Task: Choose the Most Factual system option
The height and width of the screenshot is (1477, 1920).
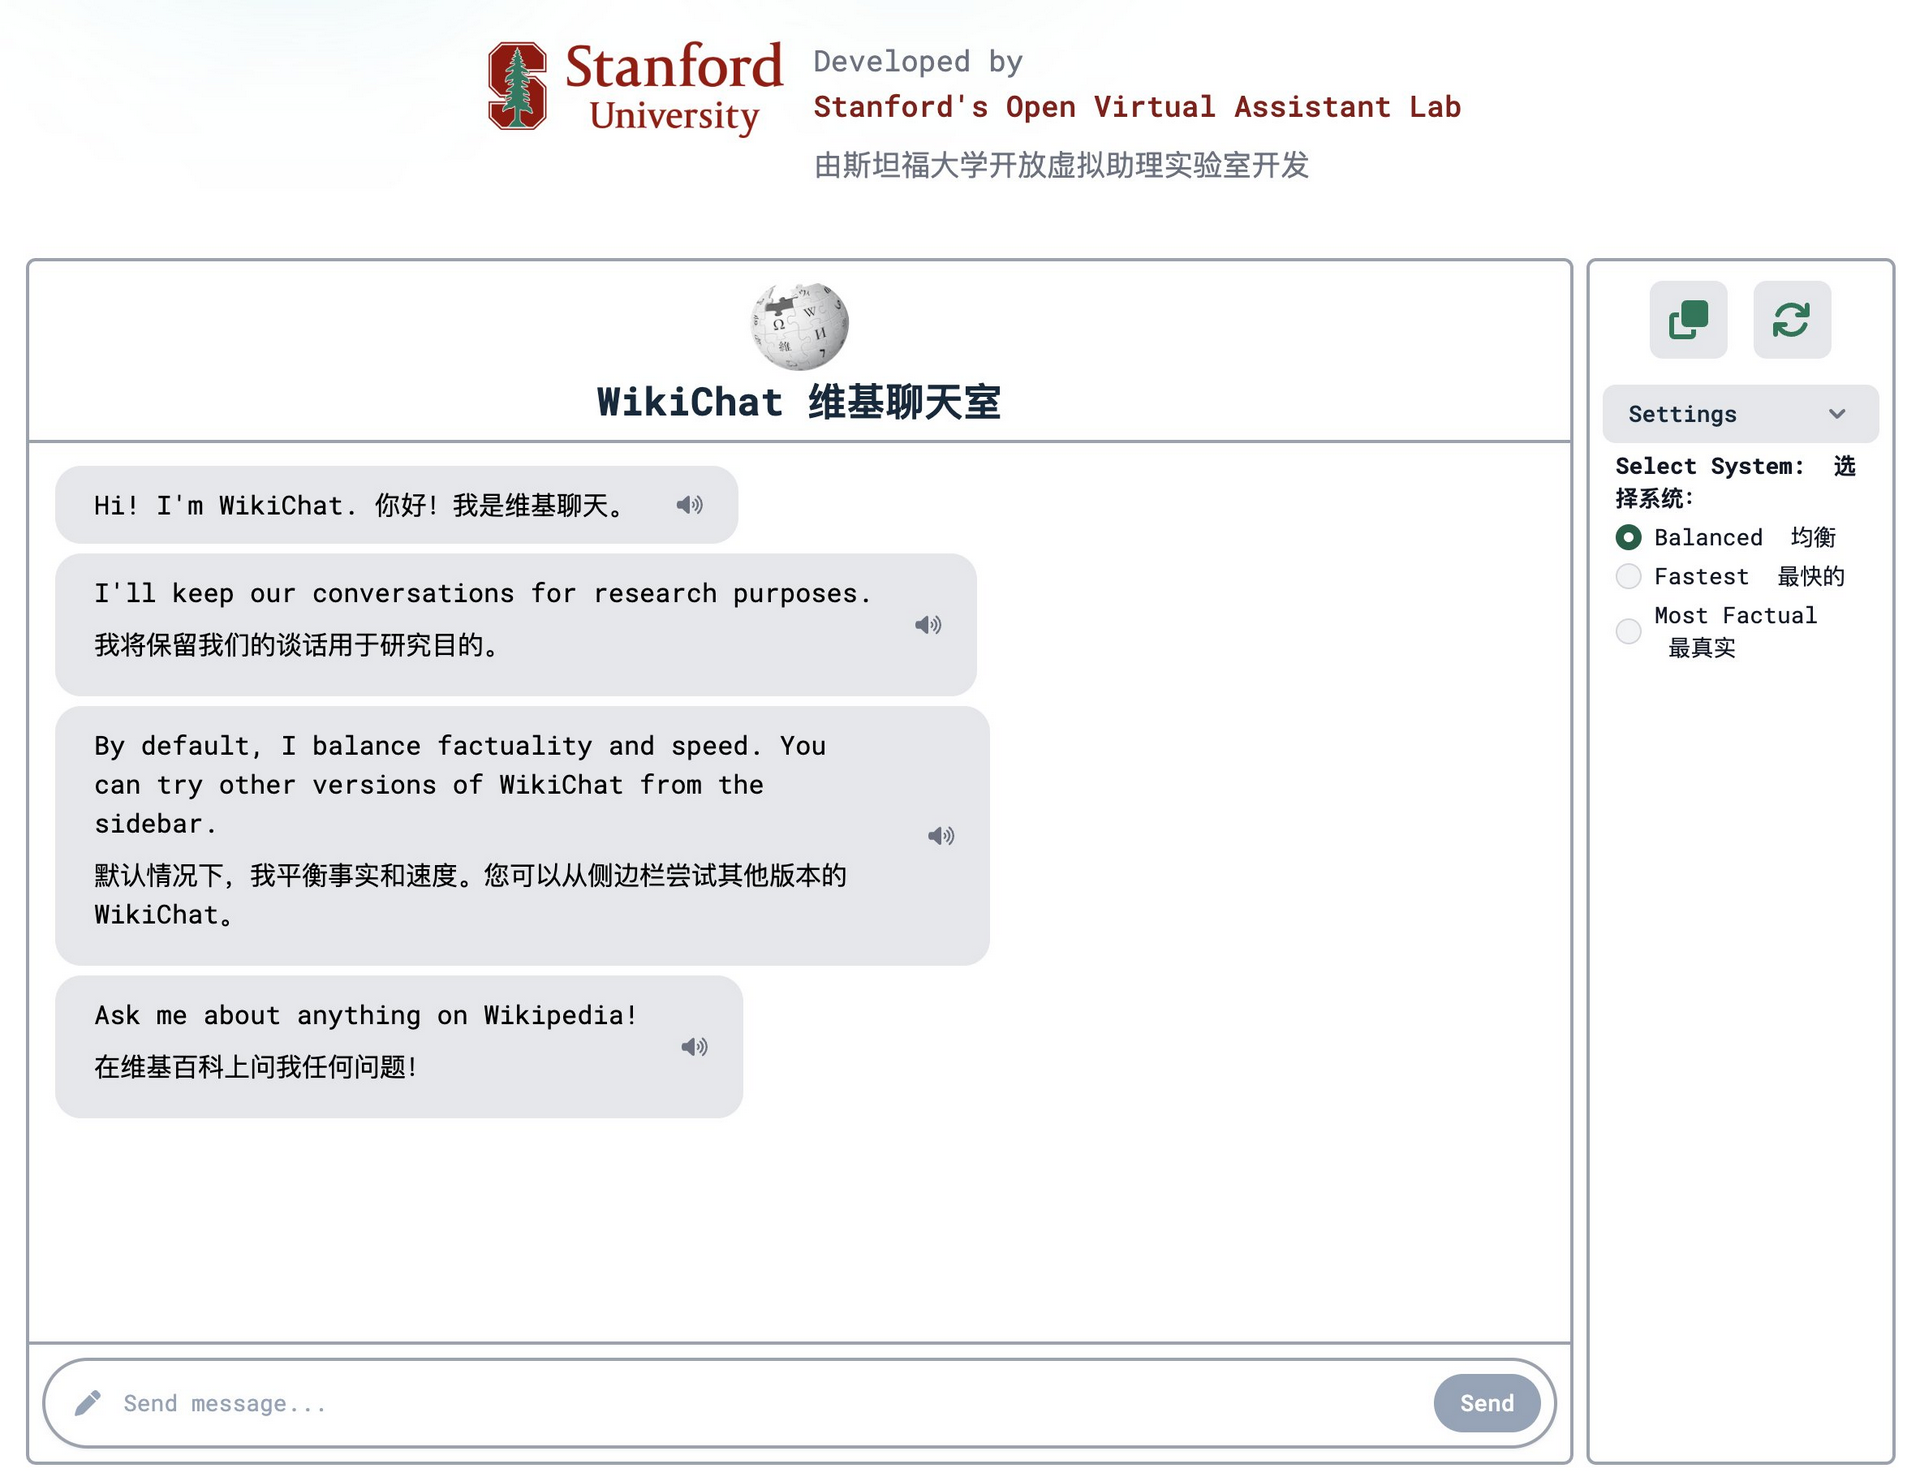Action: coord(1628,631)
